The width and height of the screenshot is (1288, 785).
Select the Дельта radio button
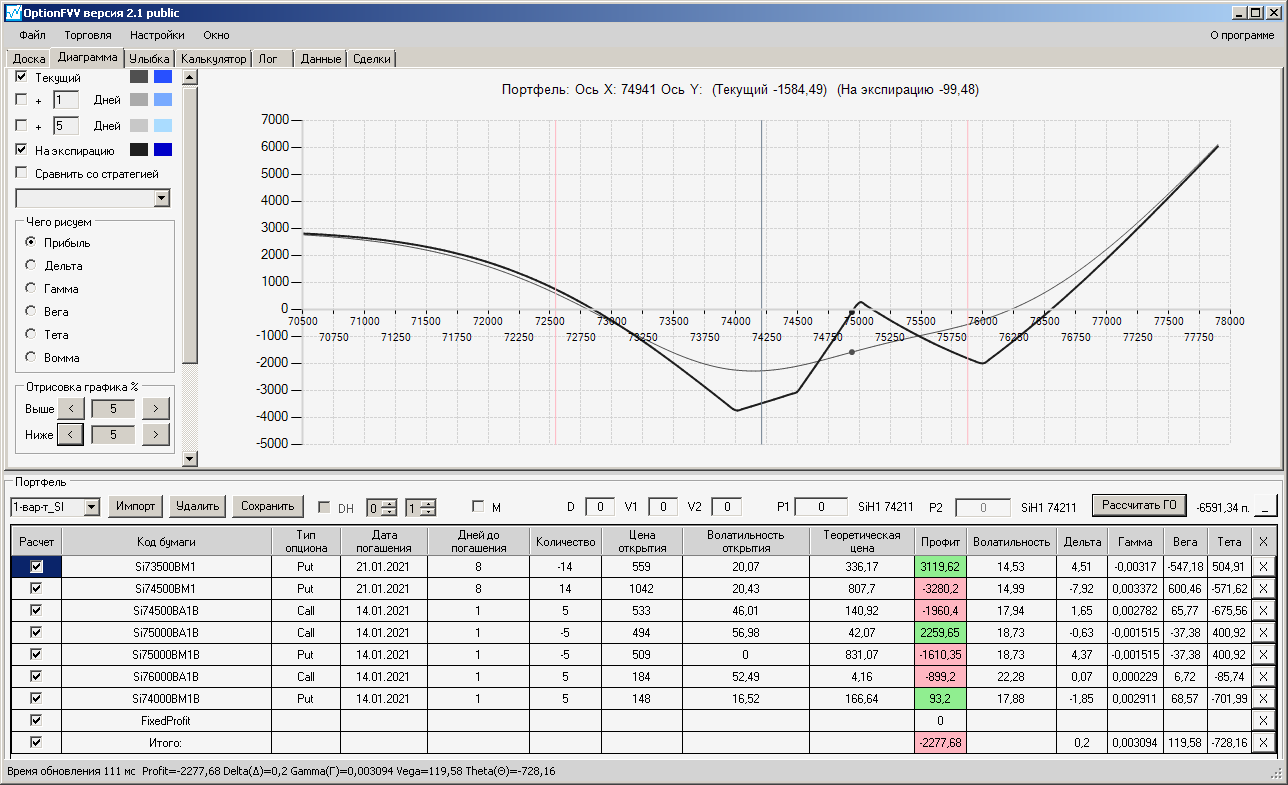click(x=31, y=266)
